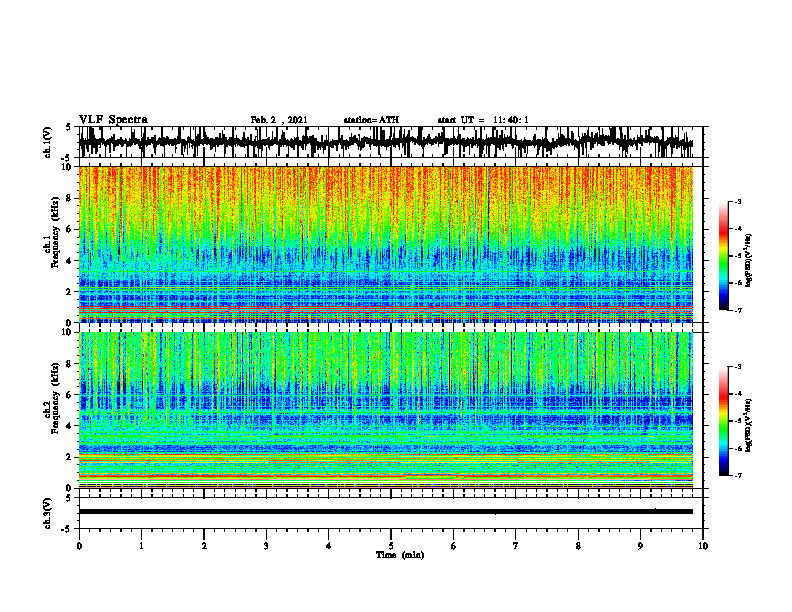Click the 'station=ATH' header label
The image size is (792, 612).
tap(371, 120)
